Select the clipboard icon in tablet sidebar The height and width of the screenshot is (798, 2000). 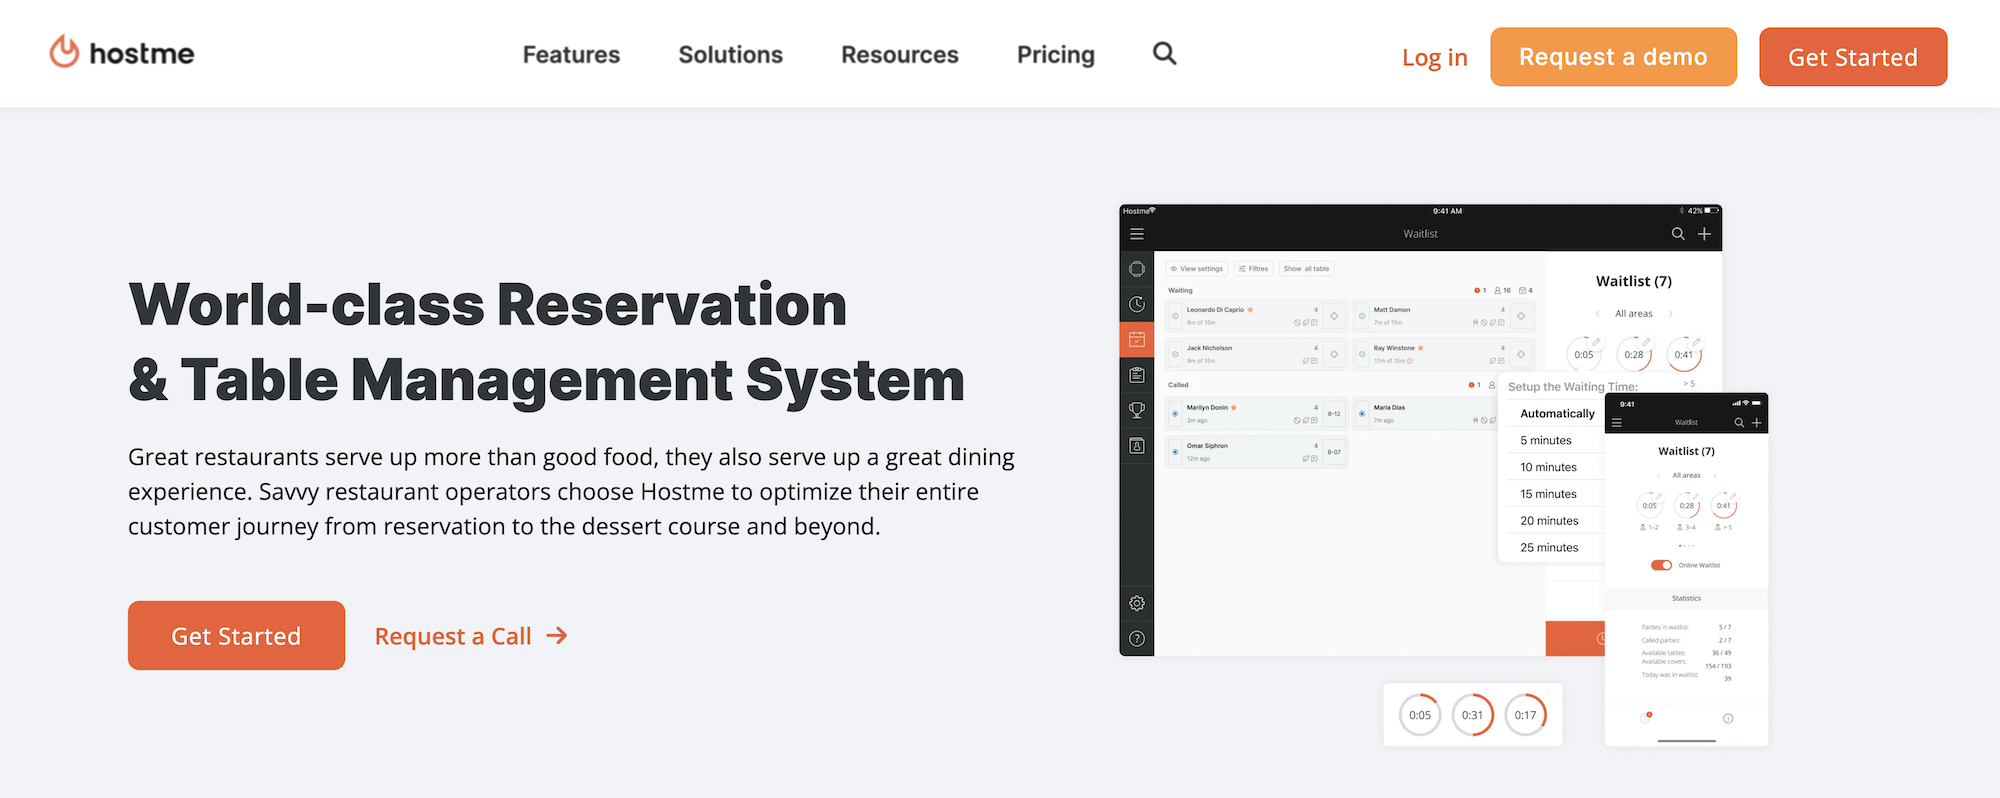pos(1137,375)
